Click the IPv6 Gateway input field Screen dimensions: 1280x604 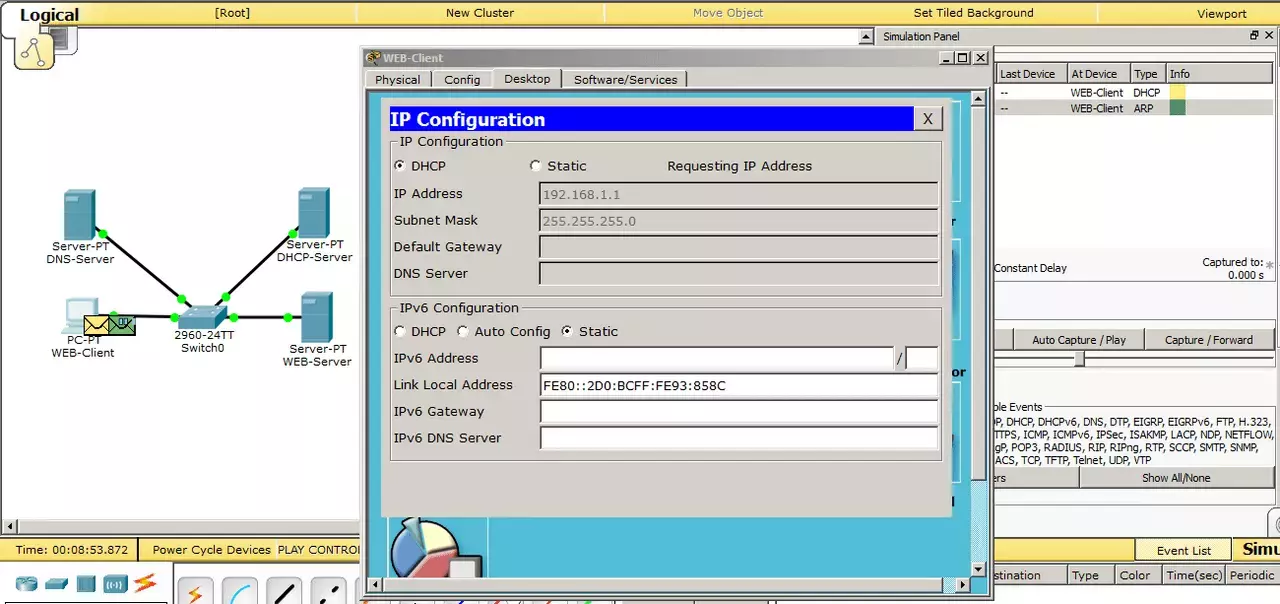pos(739,411)
